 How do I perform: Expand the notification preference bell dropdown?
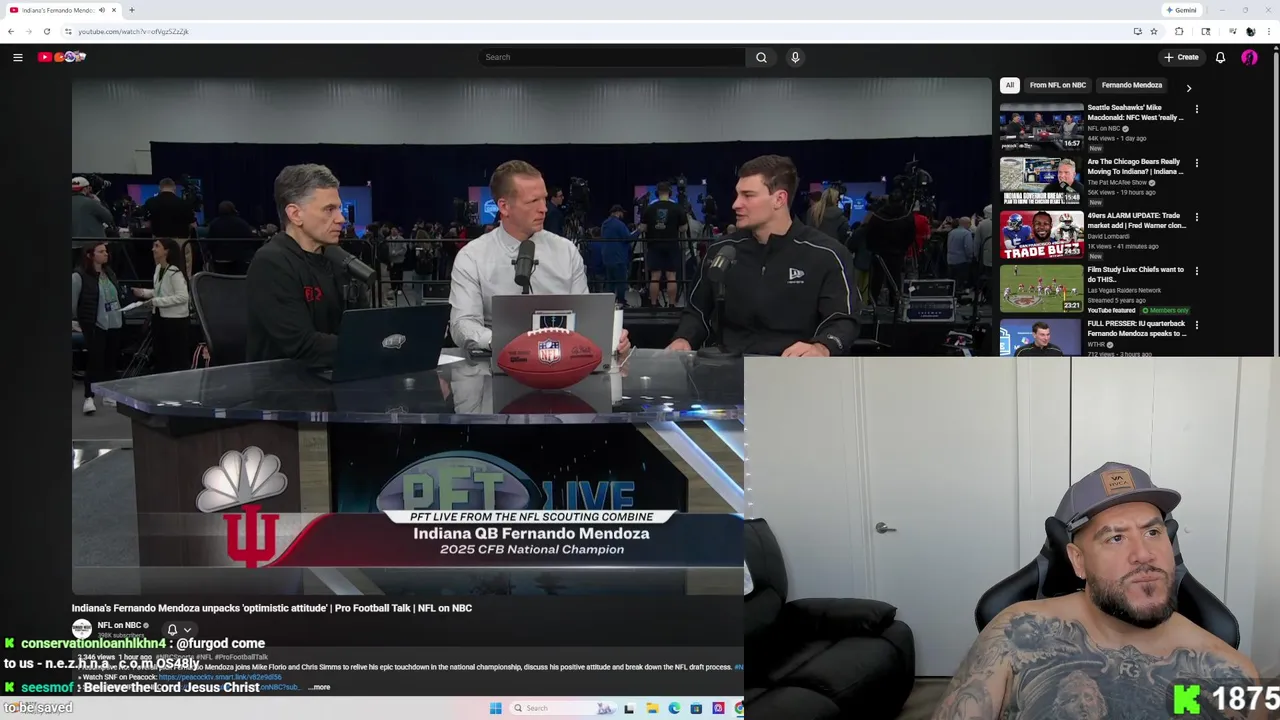(179, 630)
